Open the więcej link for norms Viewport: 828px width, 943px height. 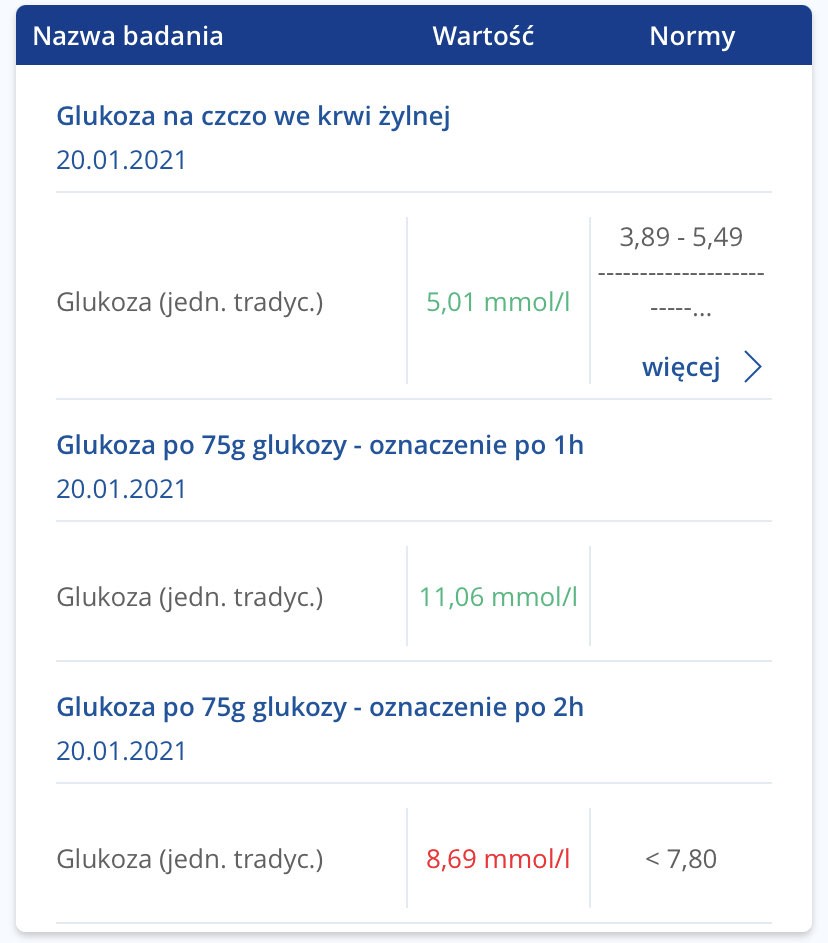[x=681, y=368]
